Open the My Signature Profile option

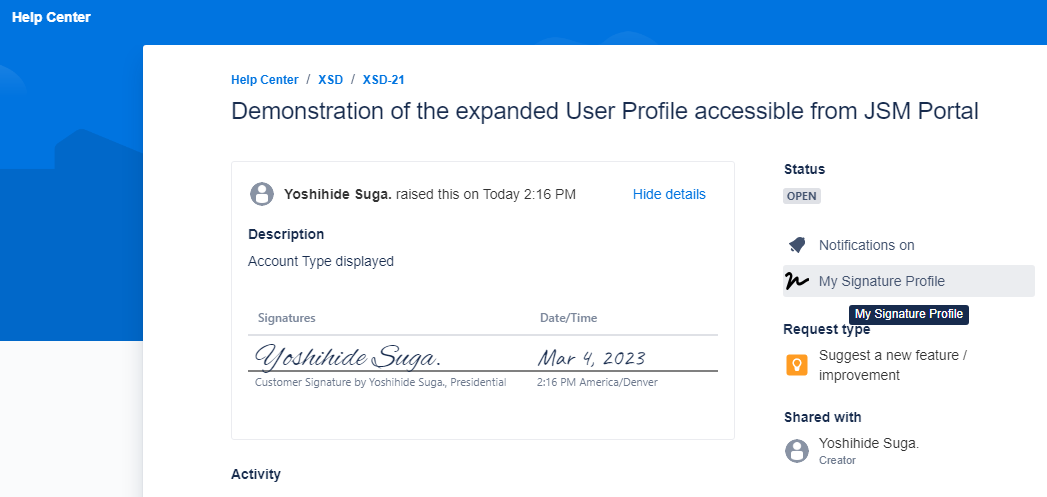(x=881, y=281)
